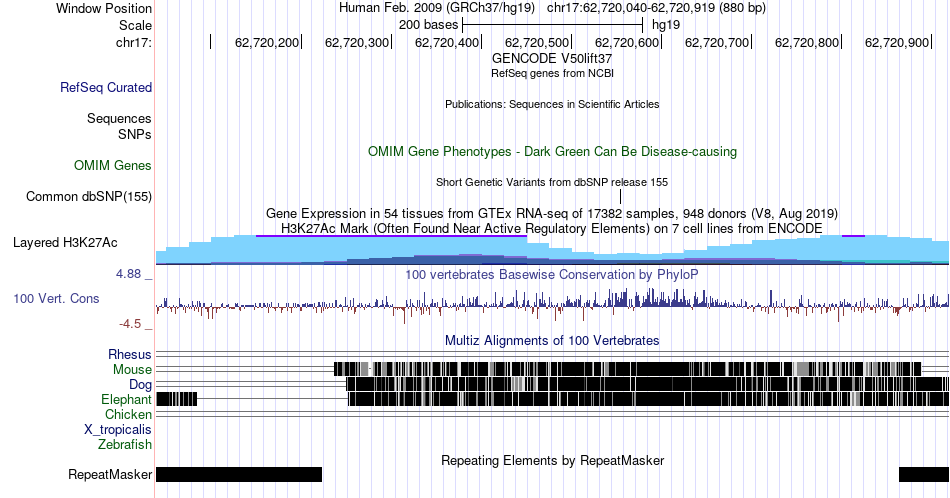Click the -4.5 PhyloP lower value

point(130,324)
